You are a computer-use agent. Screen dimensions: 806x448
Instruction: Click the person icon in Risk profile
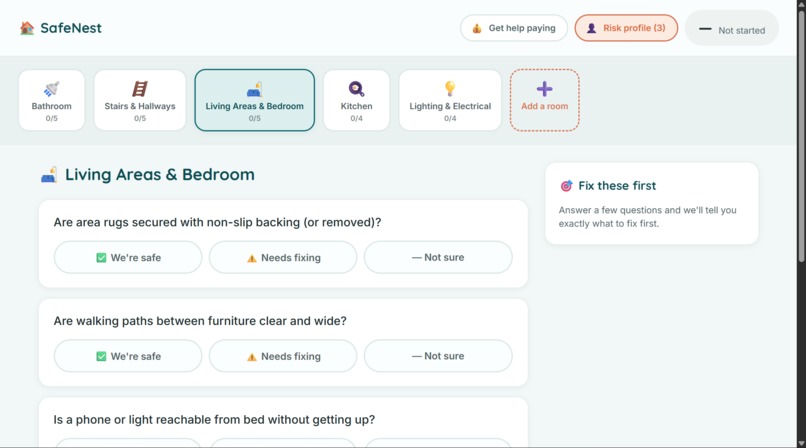pos(592,28)
